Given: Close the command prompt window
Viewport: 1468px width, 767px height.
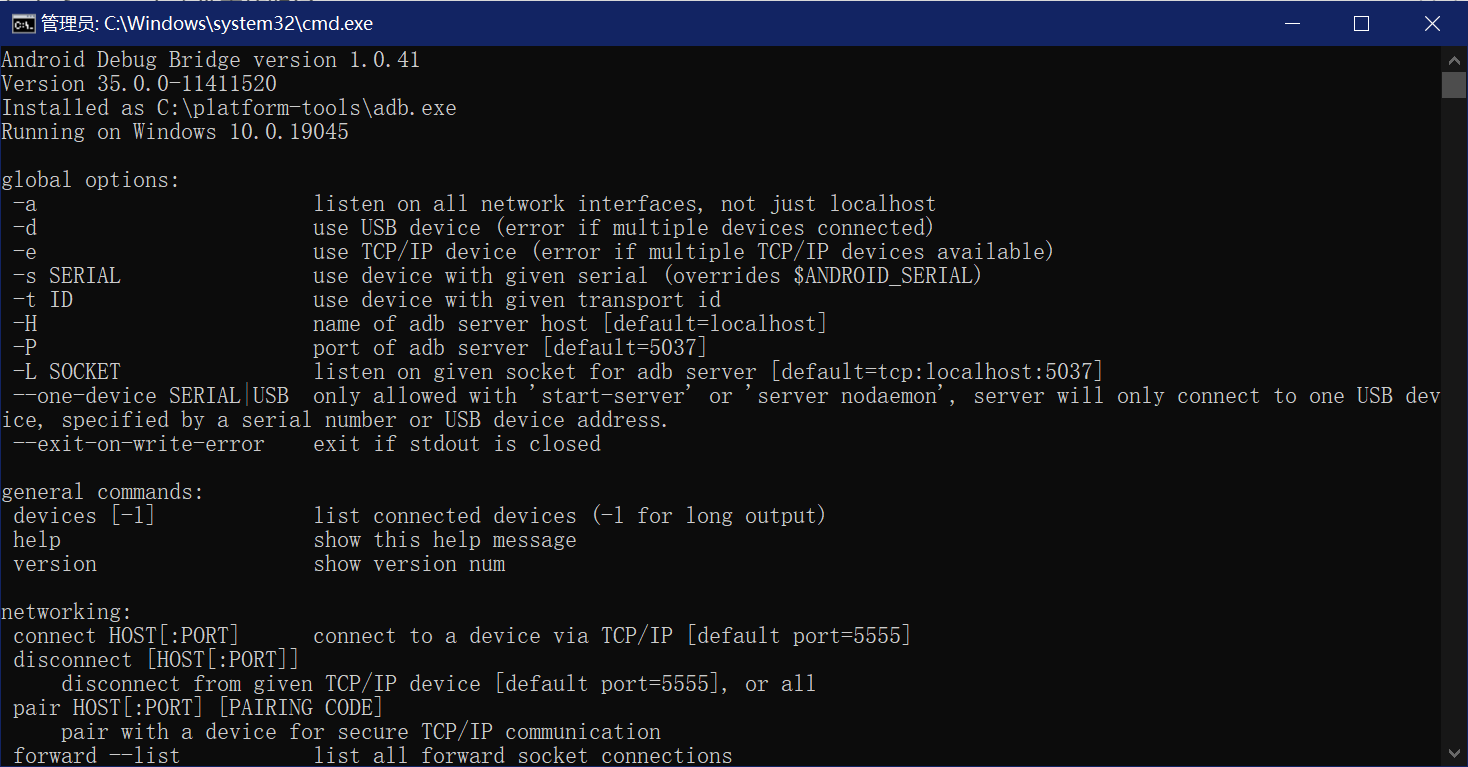Looking at the screenshot, I should tap(1431, 23).
